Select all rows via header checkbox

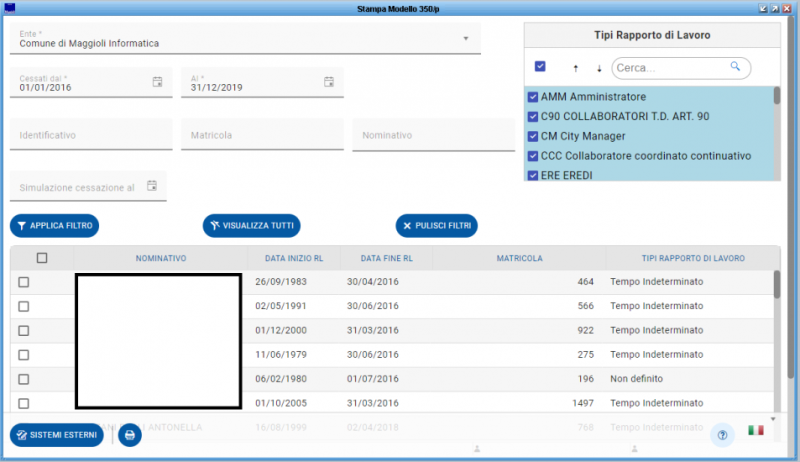(x=42, y=258)
